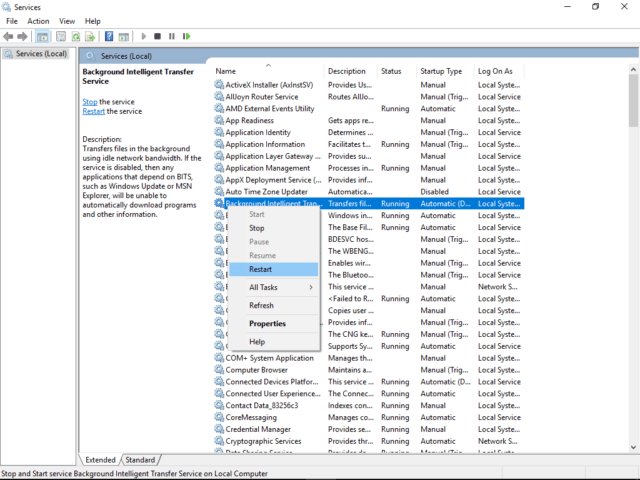Choose Refresh in the context menu
The image size is (640, 480).
273,305
